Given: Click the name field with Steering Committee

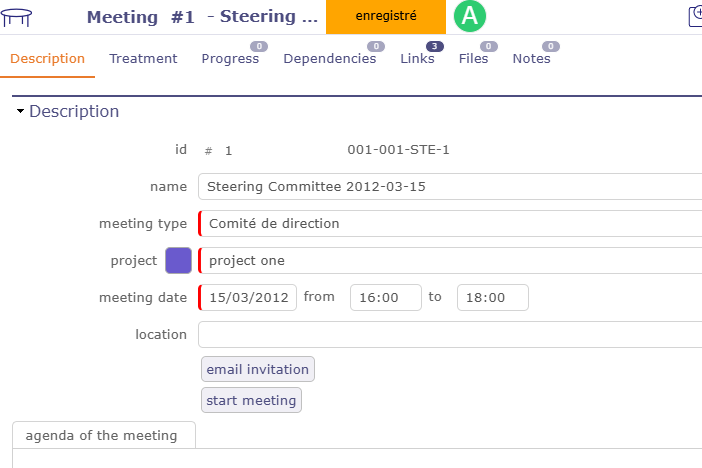Looking at the screenshot, I should pyautogui.click(x=450, y=187).
